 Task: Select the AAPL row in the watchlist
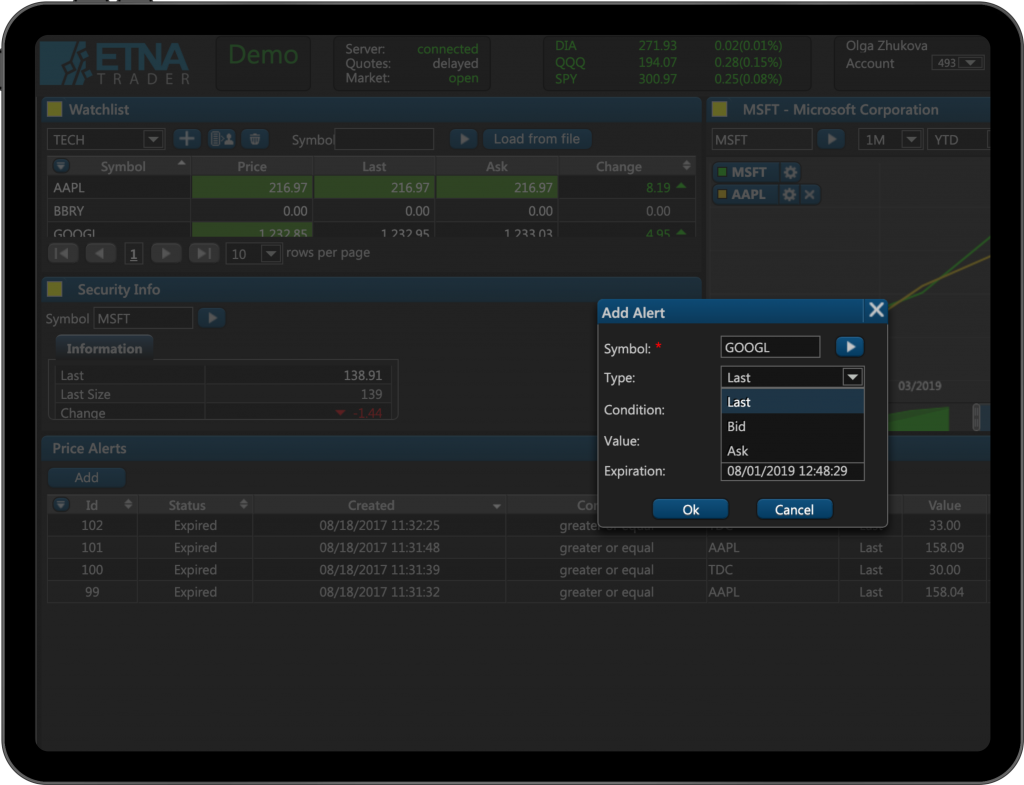tap(371, 187)
